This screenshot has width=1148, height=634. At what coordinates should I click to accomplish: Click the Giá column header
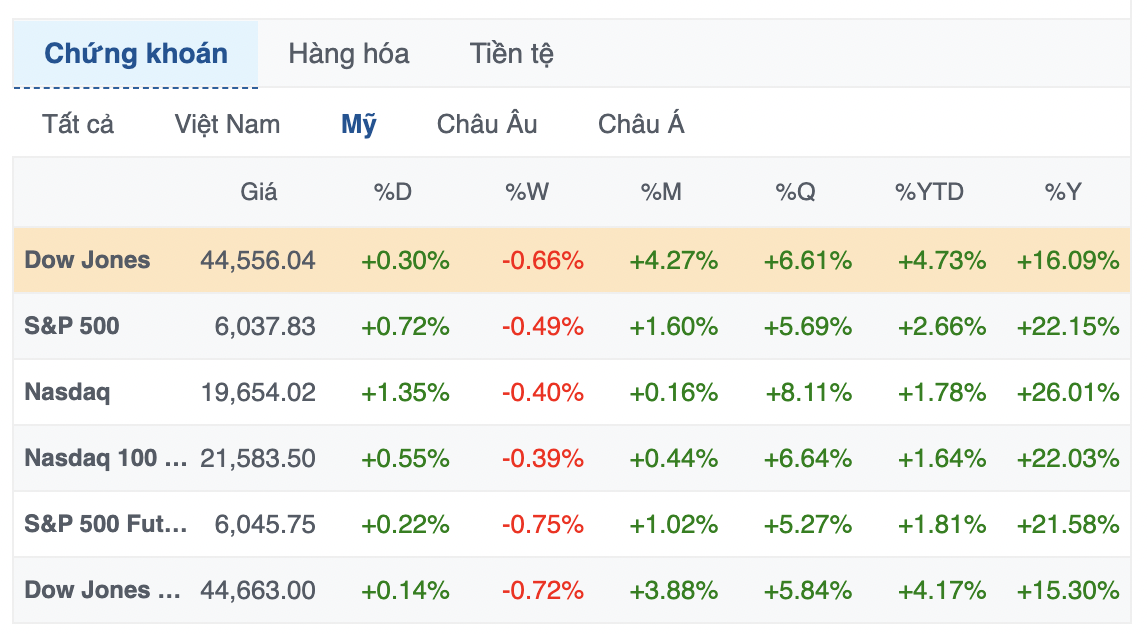tap(259, 192)
